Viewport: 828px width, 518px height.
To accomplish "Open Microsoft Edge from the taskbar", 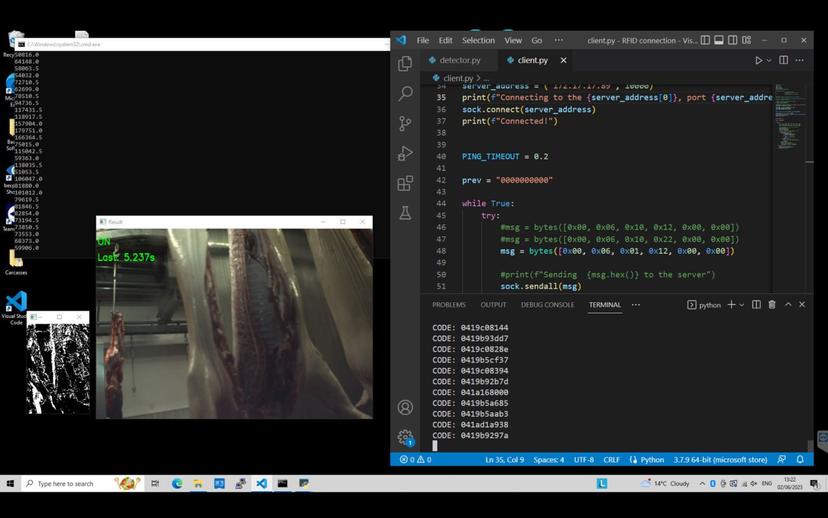I will point(177,483).
